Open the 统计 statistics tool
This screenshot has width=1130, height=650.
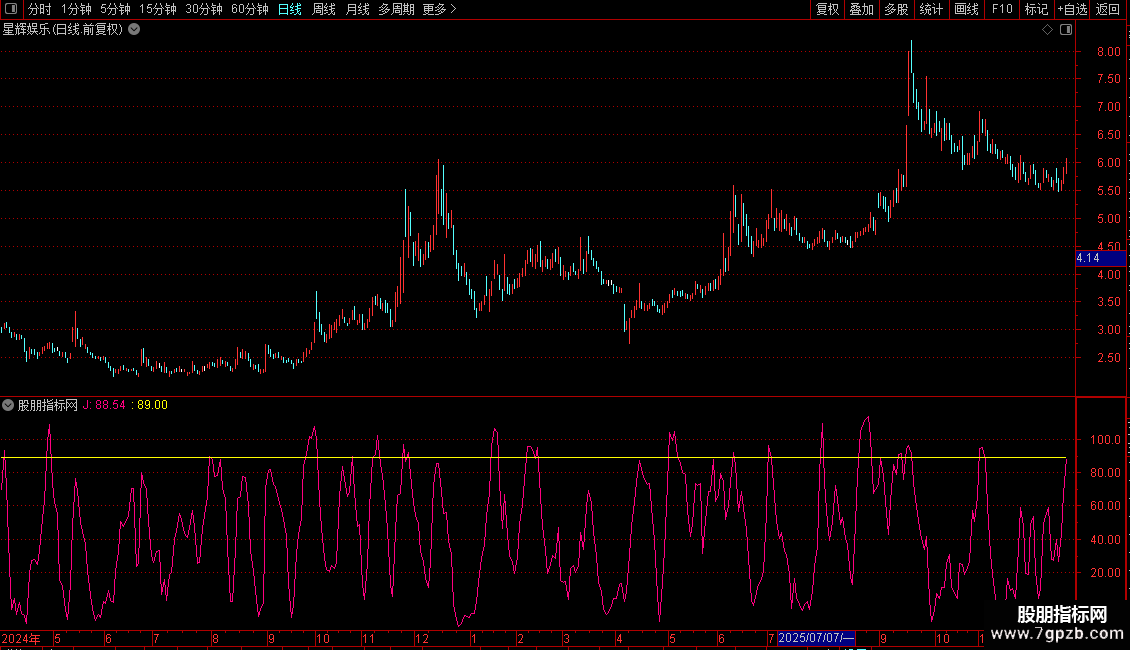931,9
